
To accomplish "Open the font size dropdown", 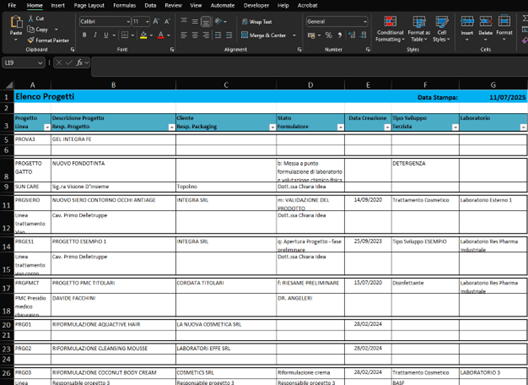I will point(147,22).
